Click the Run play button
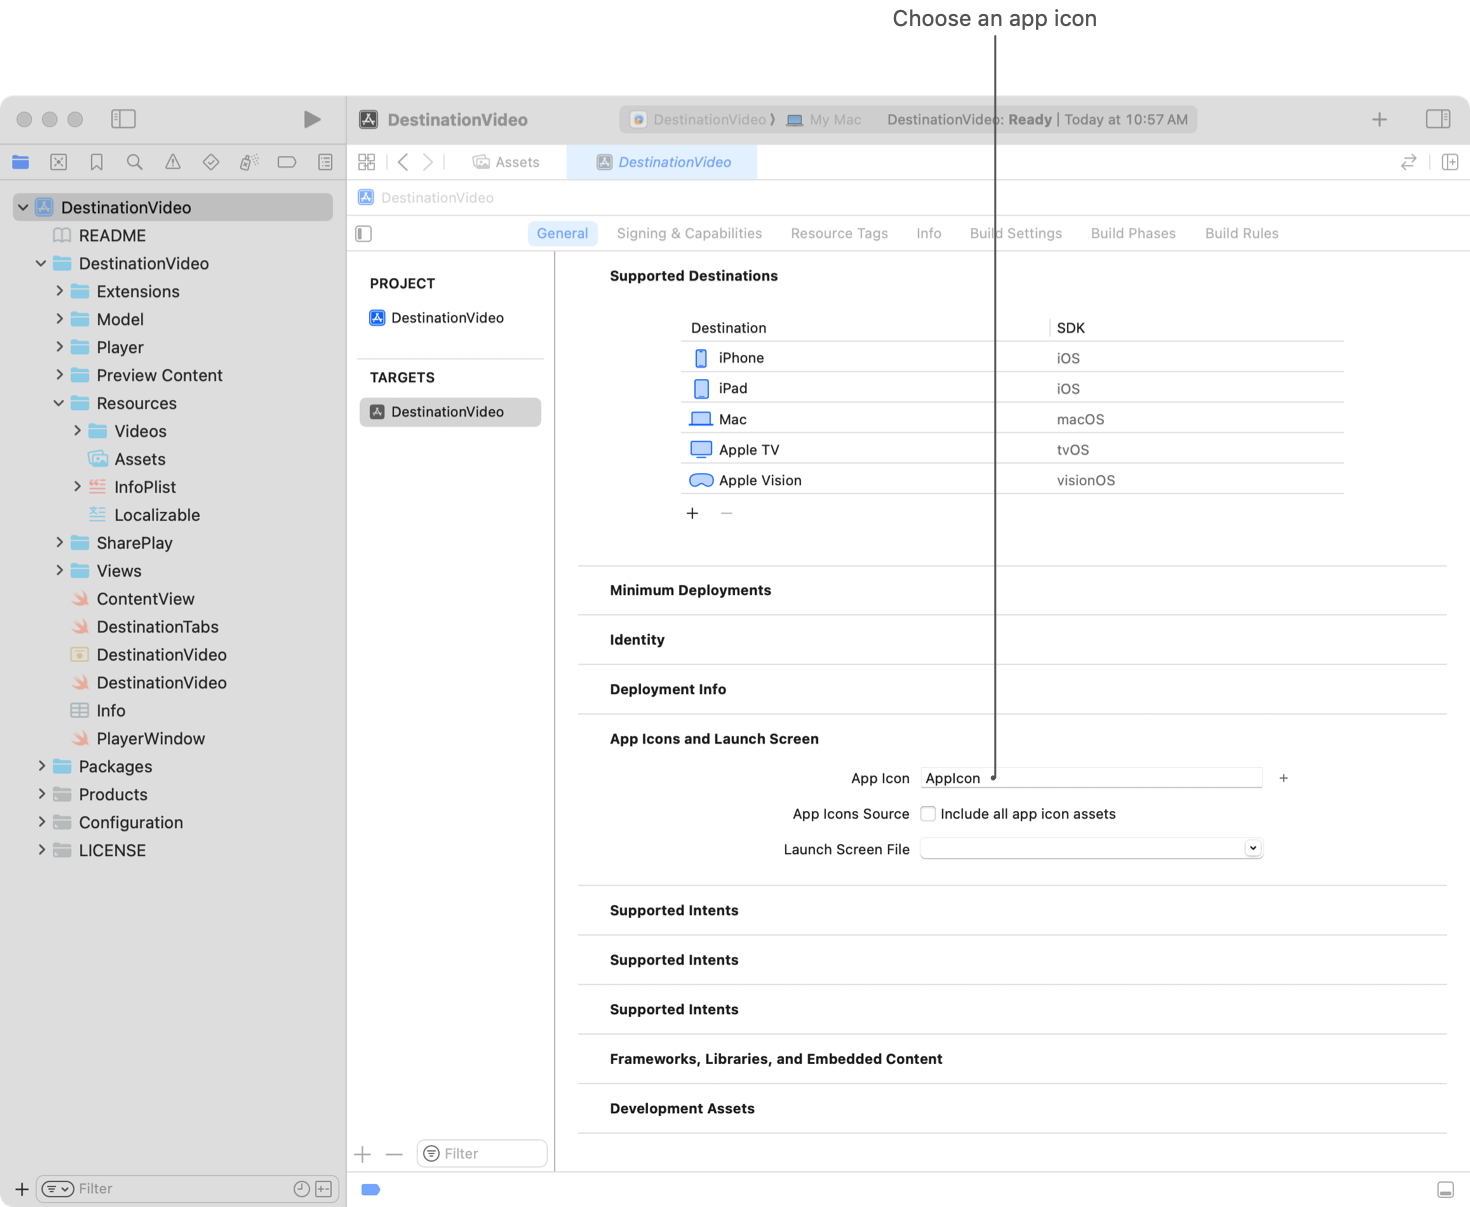1470x1207 pixels. (312, 119)
